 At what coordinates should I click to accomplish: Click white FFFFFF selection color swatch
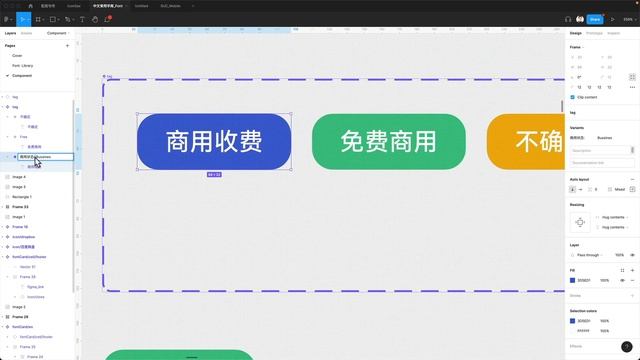572,331
